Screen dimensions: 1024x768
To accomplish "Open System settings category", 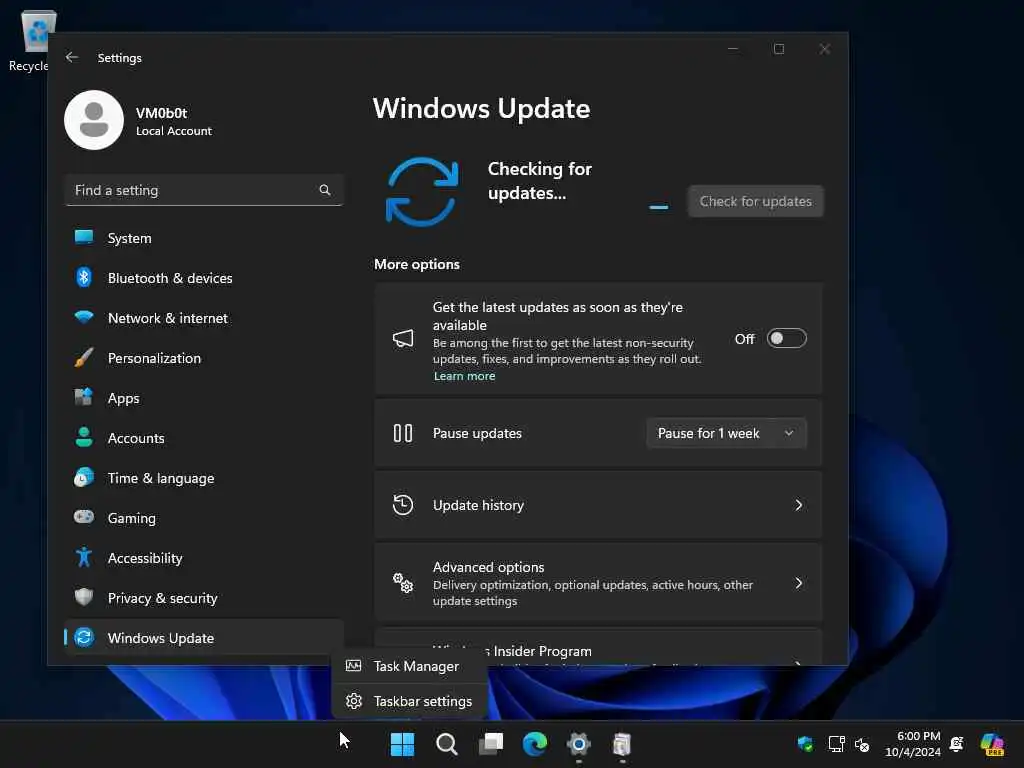I will 204,238.
